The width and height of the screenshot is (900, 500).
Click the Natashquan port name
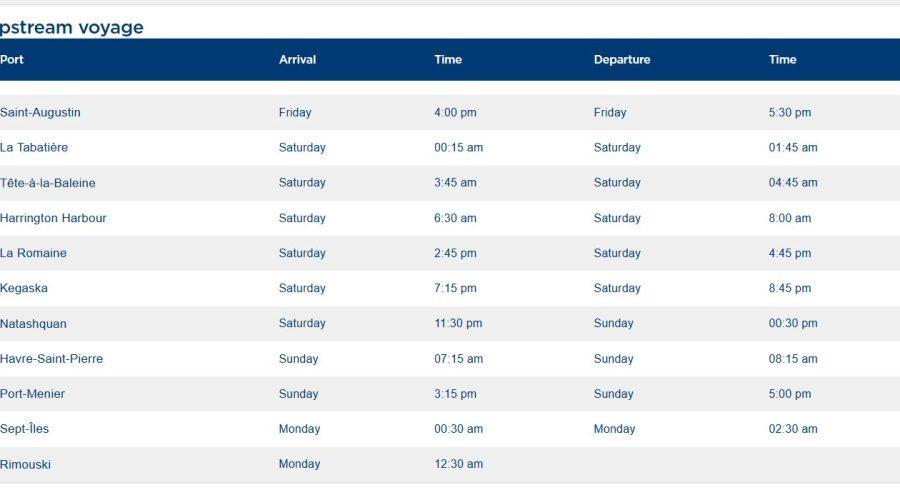(x=33, y=324)
